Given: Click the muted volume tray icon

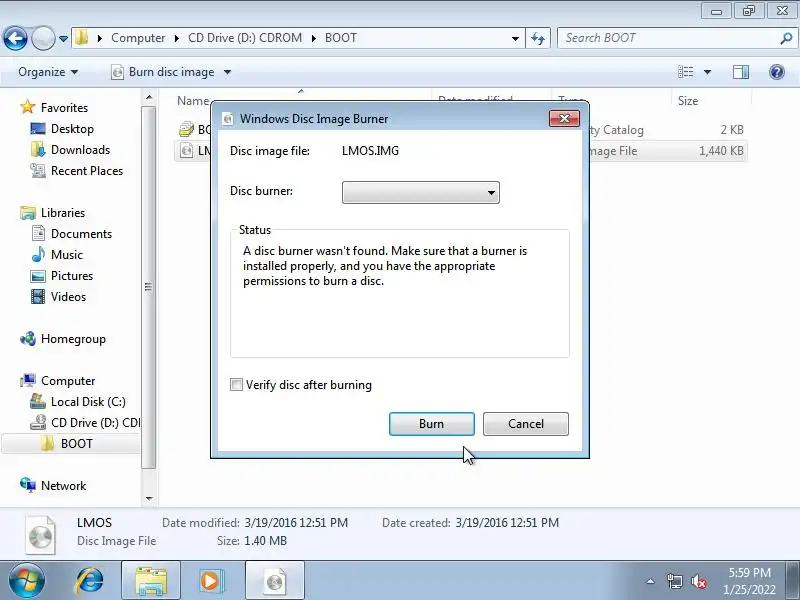Looking at the screenshot, I should tap(698, 581).
